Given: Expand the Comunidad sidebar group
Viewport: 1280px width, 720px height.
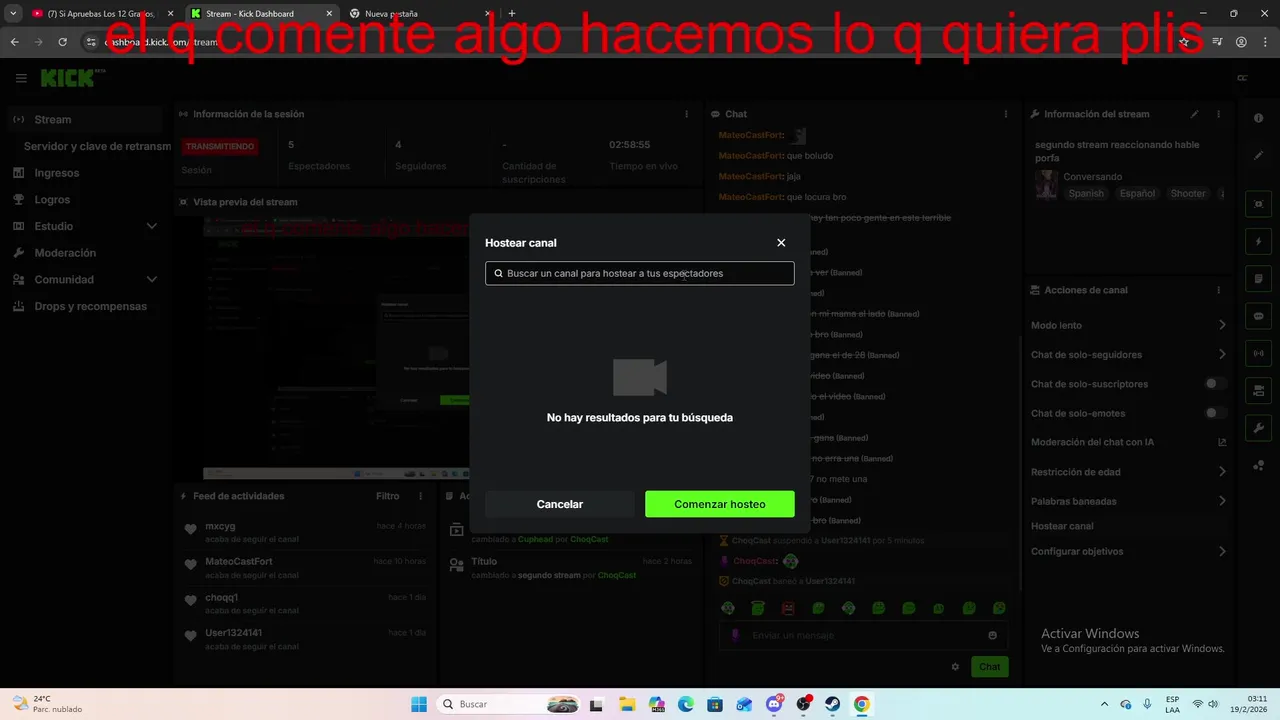Looking at the screenshot, I should point(84,280).
